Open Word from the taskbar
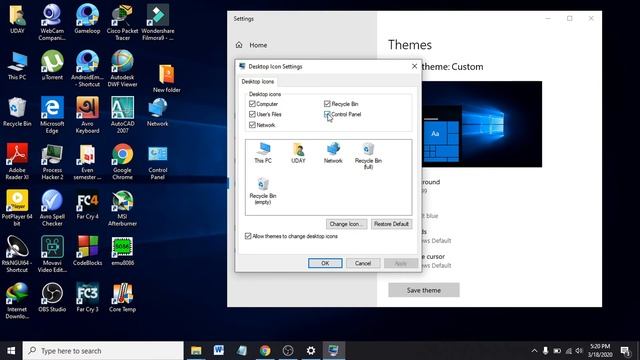 (219, 351)
